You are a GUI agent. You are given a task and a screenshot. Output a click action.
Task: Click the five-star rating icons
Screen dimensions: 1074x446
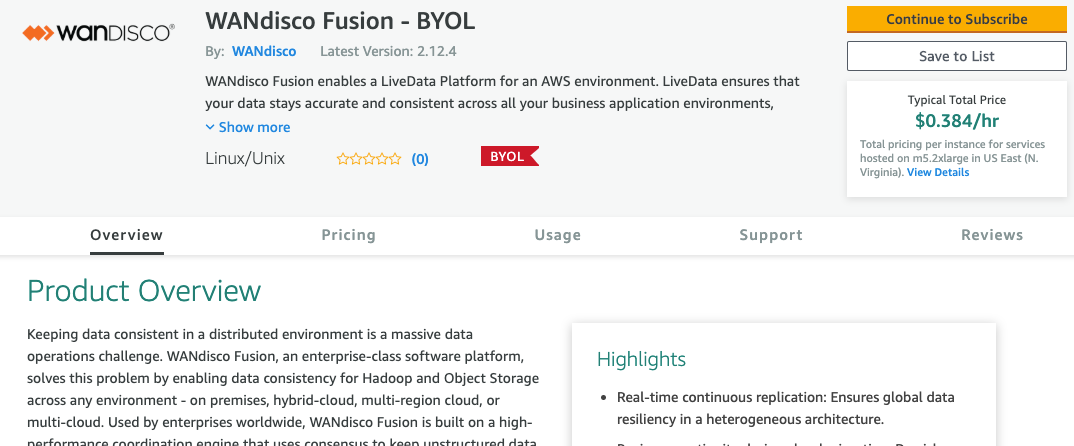coord(369,160)
